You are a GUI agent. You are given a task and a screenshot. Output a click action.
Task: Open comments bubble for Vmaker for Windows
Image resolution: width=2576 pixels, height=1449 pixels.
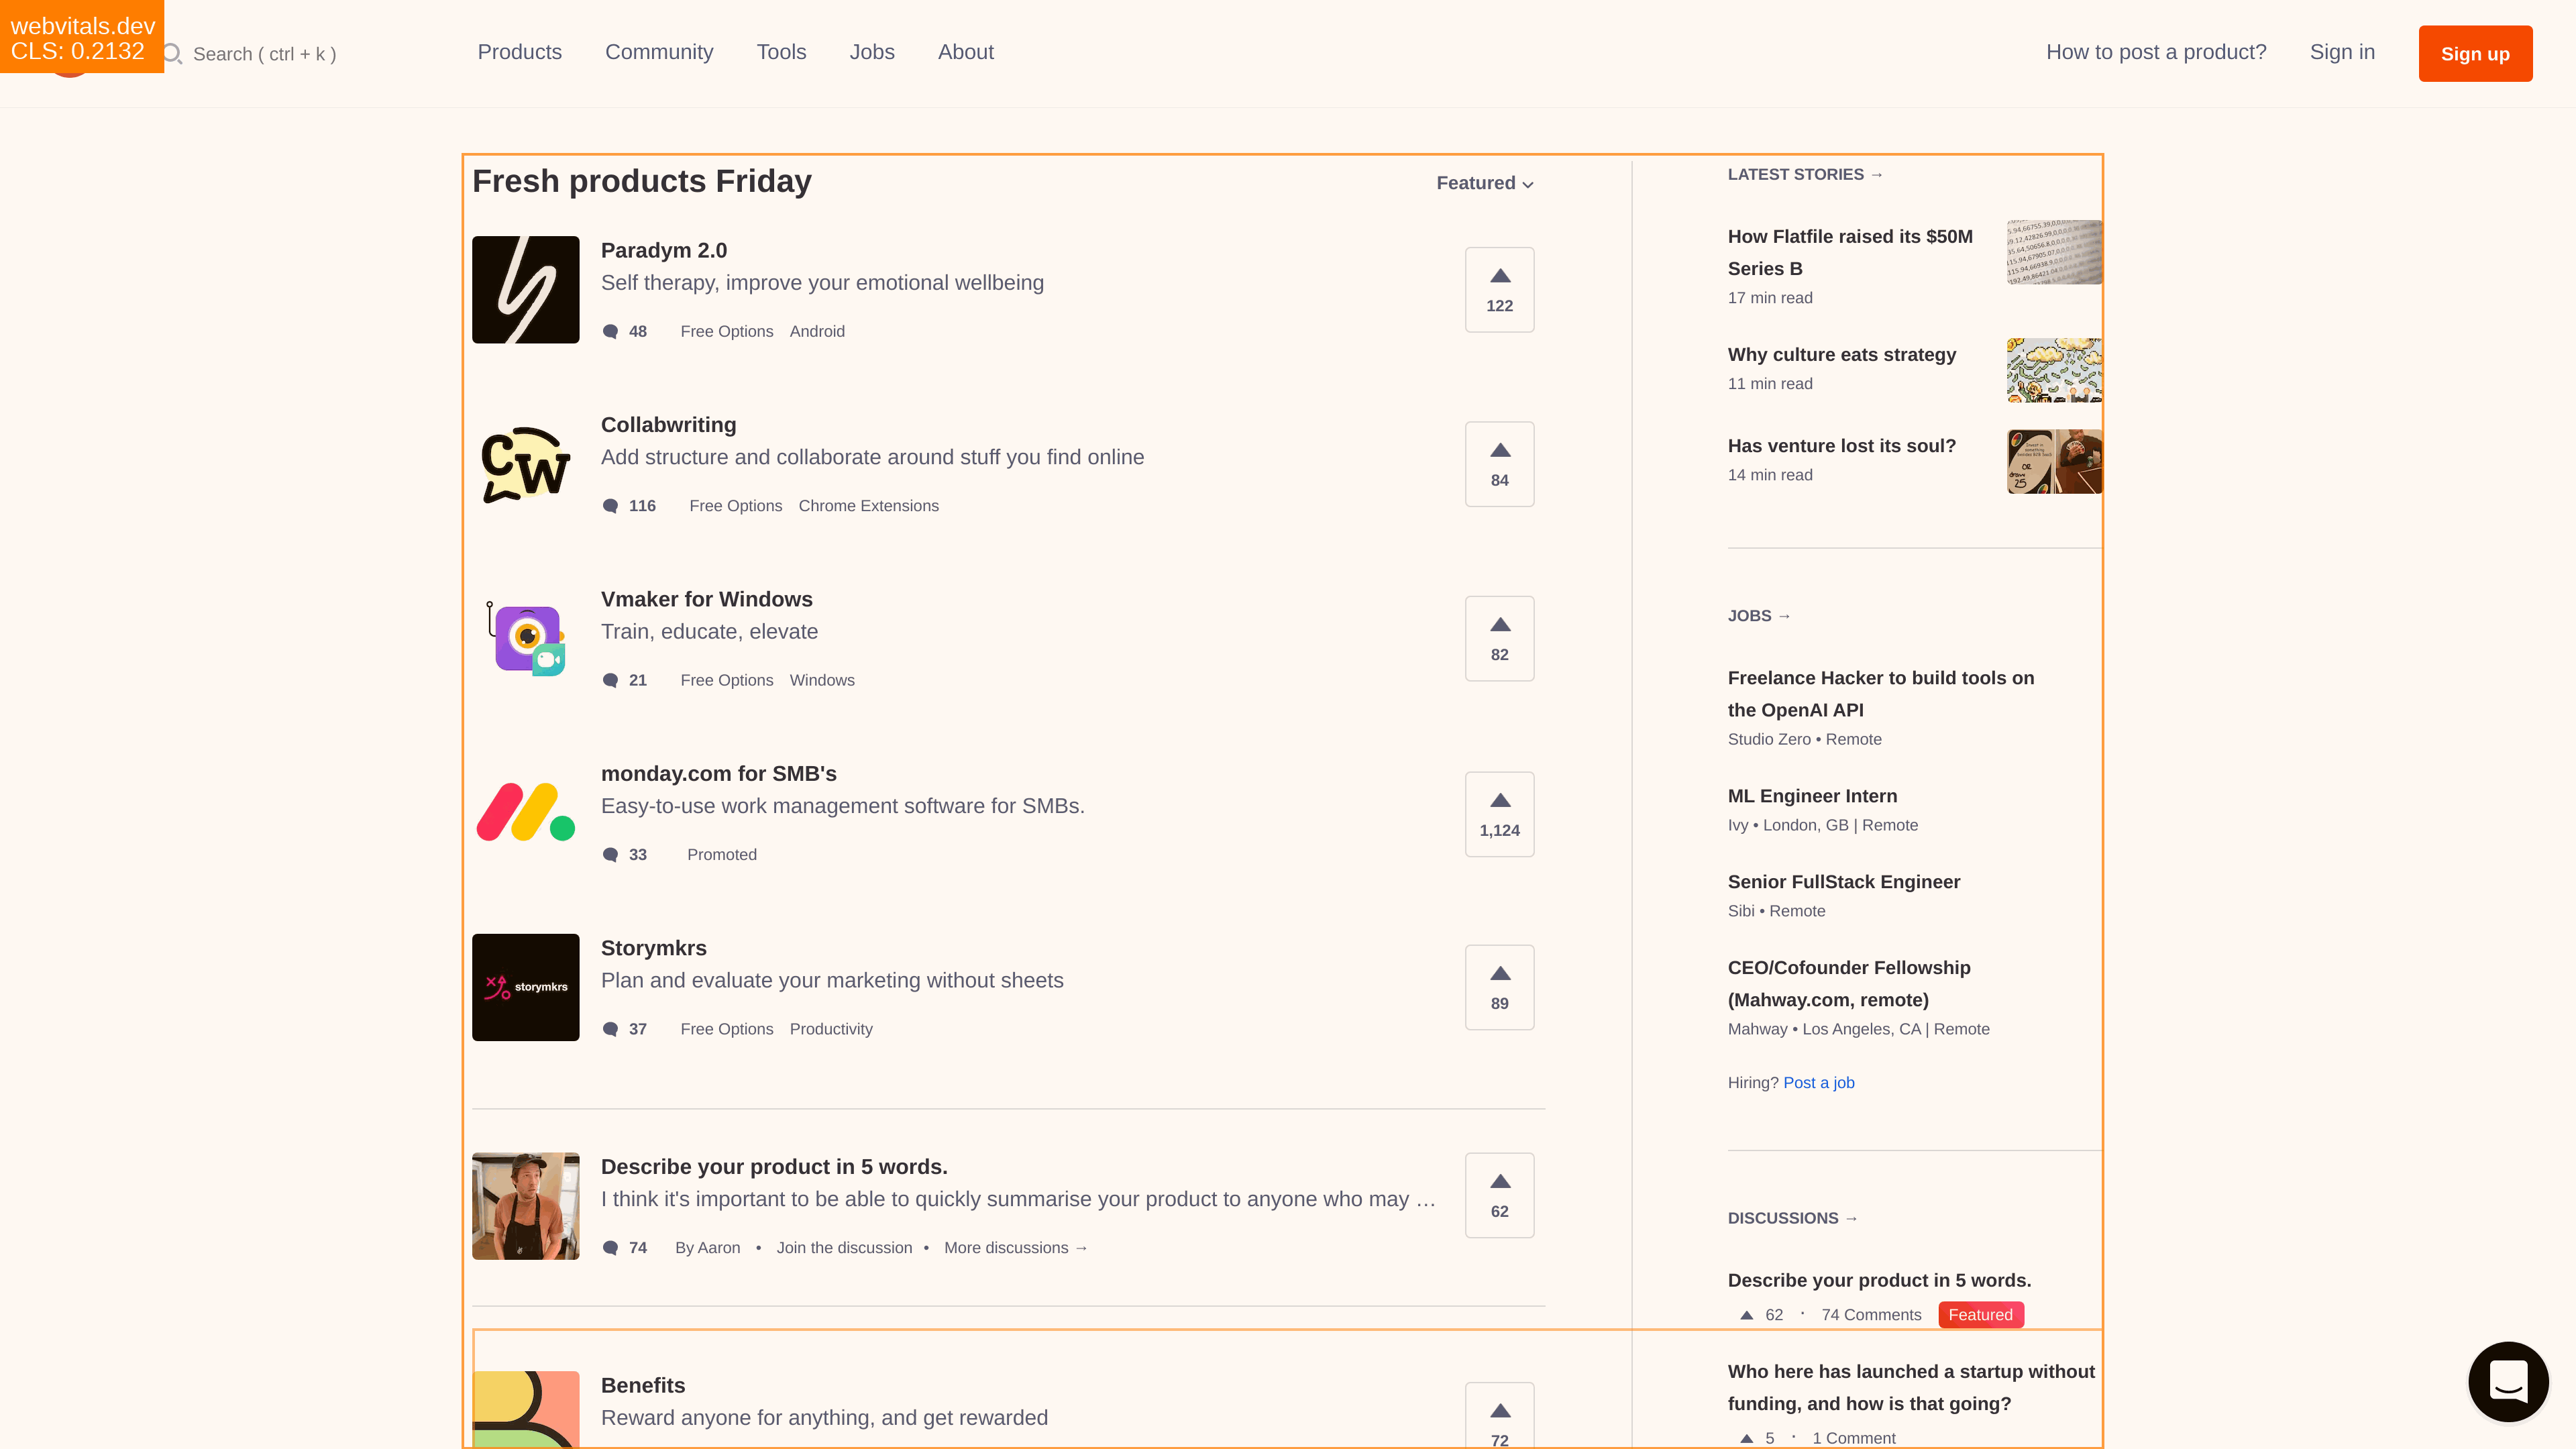(x=610, y=680)
